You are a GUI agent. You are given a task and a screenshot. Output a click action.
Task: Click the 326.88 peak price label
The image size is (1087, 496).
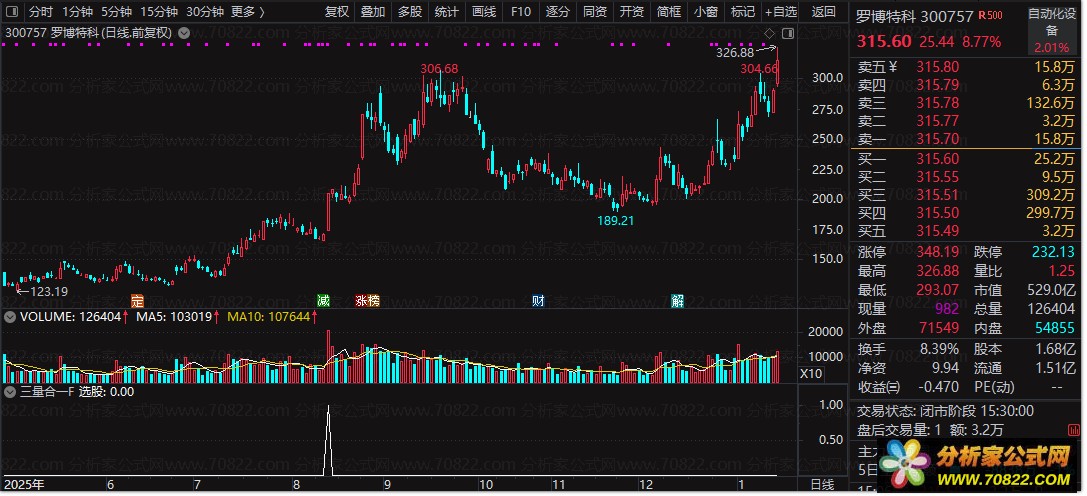[x=735, y=53]
